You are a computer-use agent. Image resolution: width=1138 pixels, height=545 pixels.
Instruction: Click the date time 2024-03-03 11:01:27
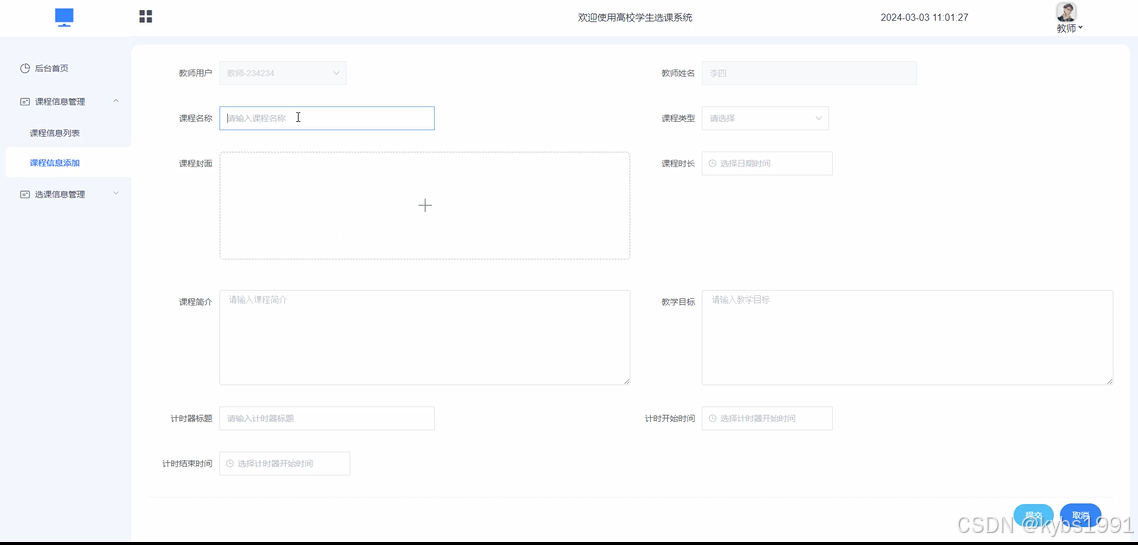[925, 17]
